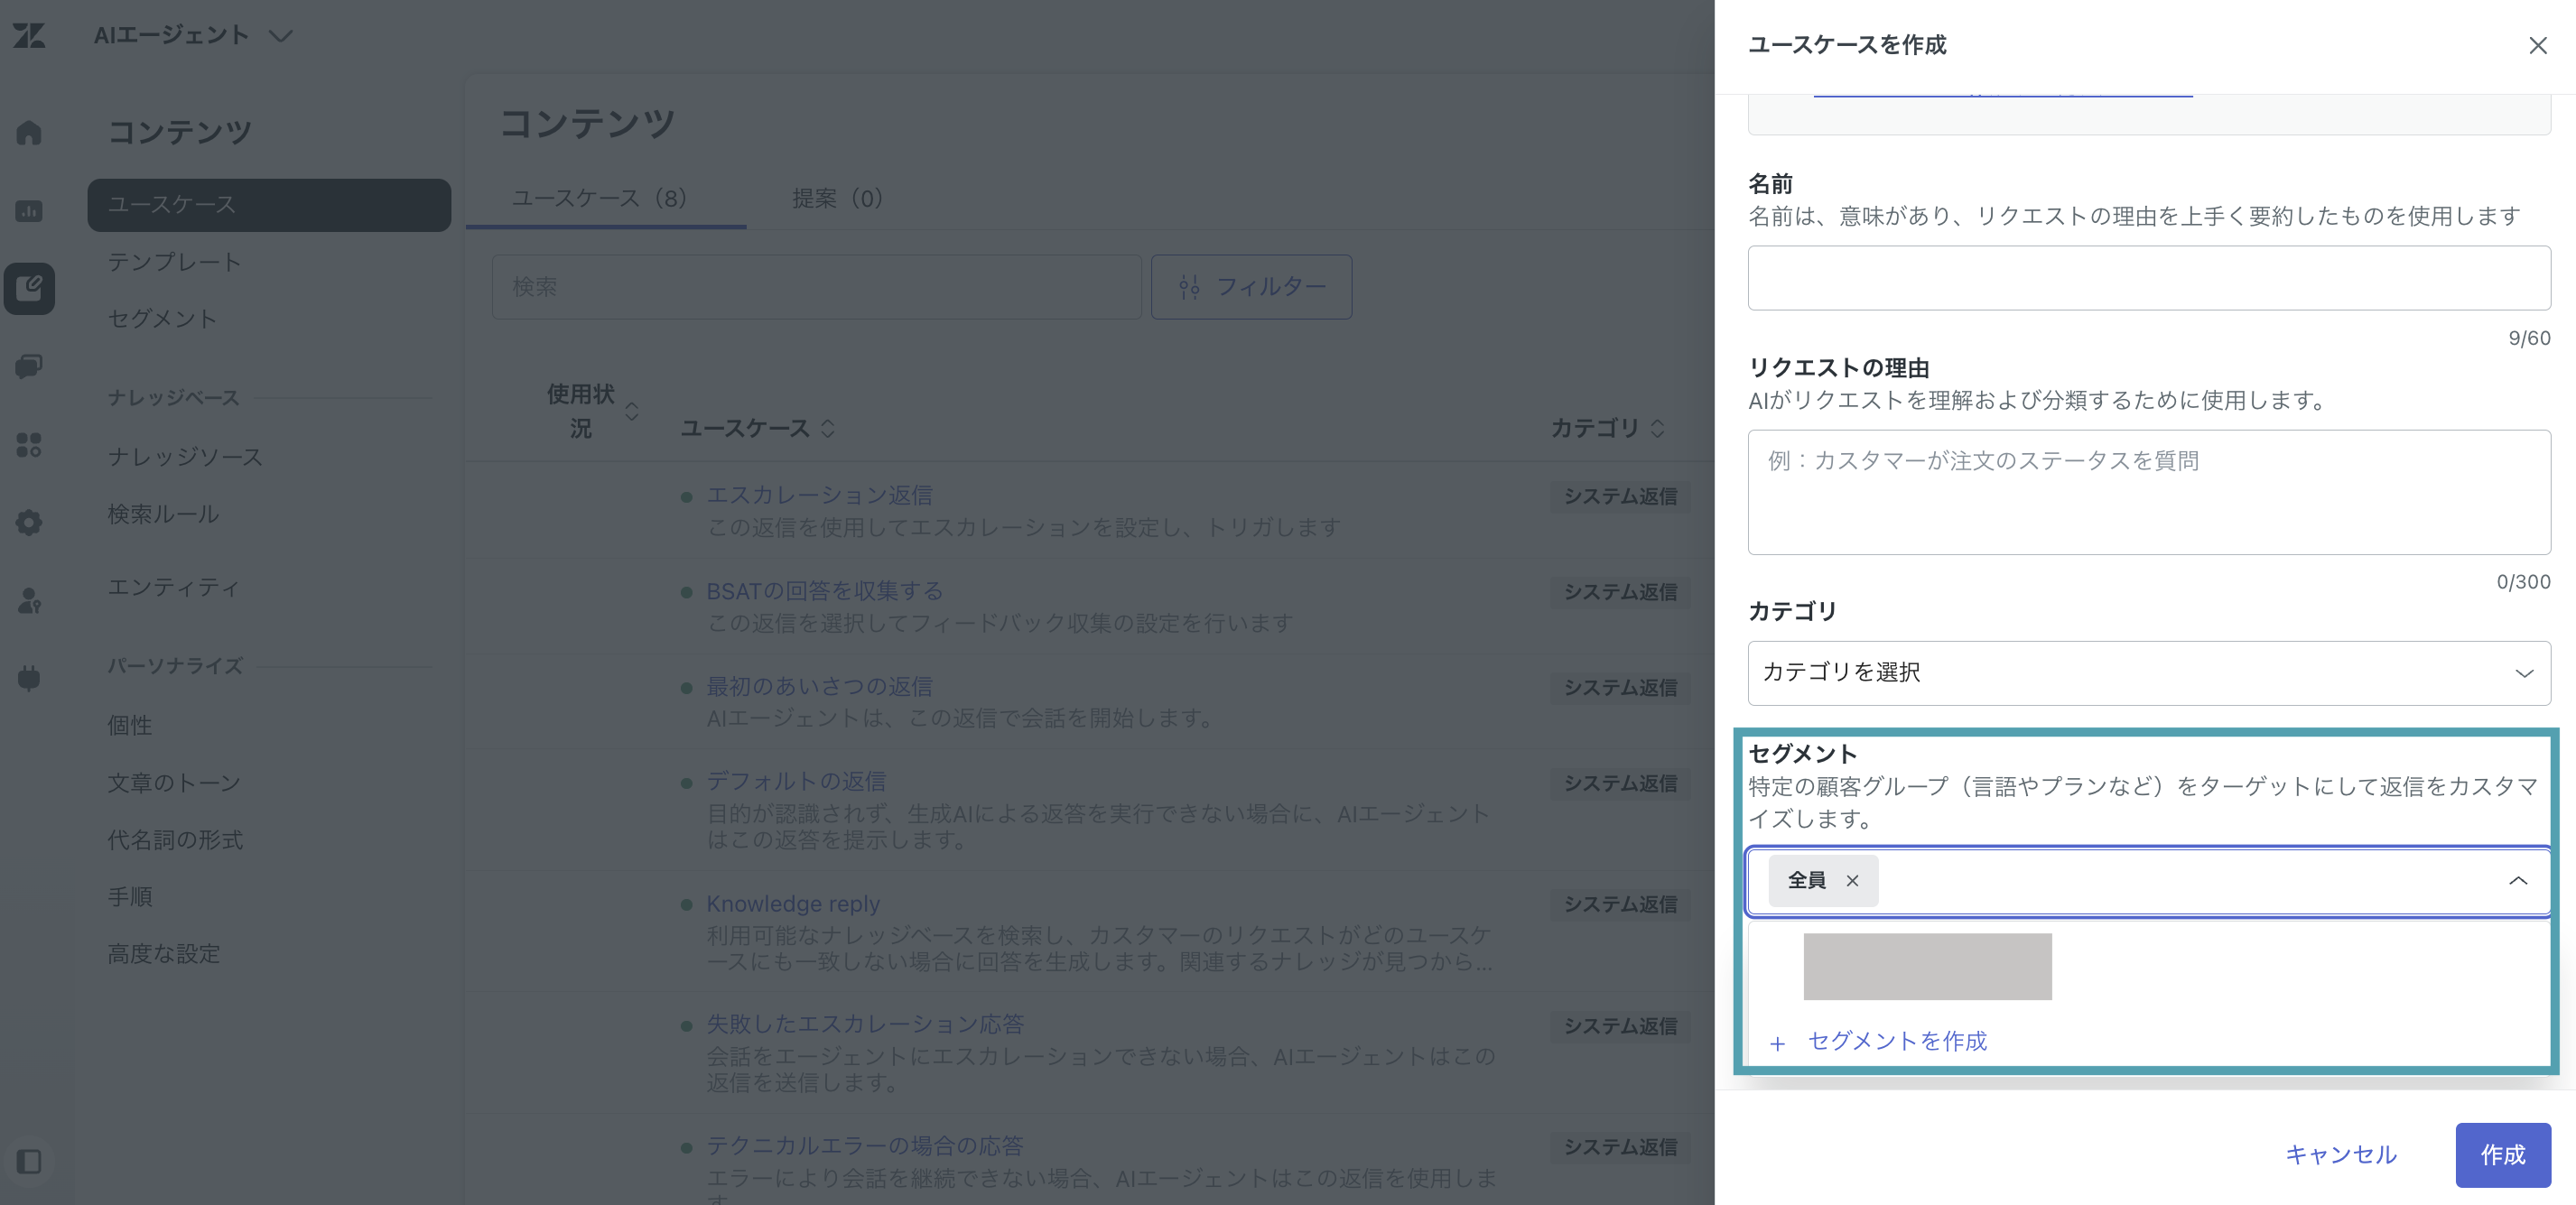Screen dimensions: 2576x1205
Task: Click the Zendesk logo icon
Action: [x=29, y=36]
